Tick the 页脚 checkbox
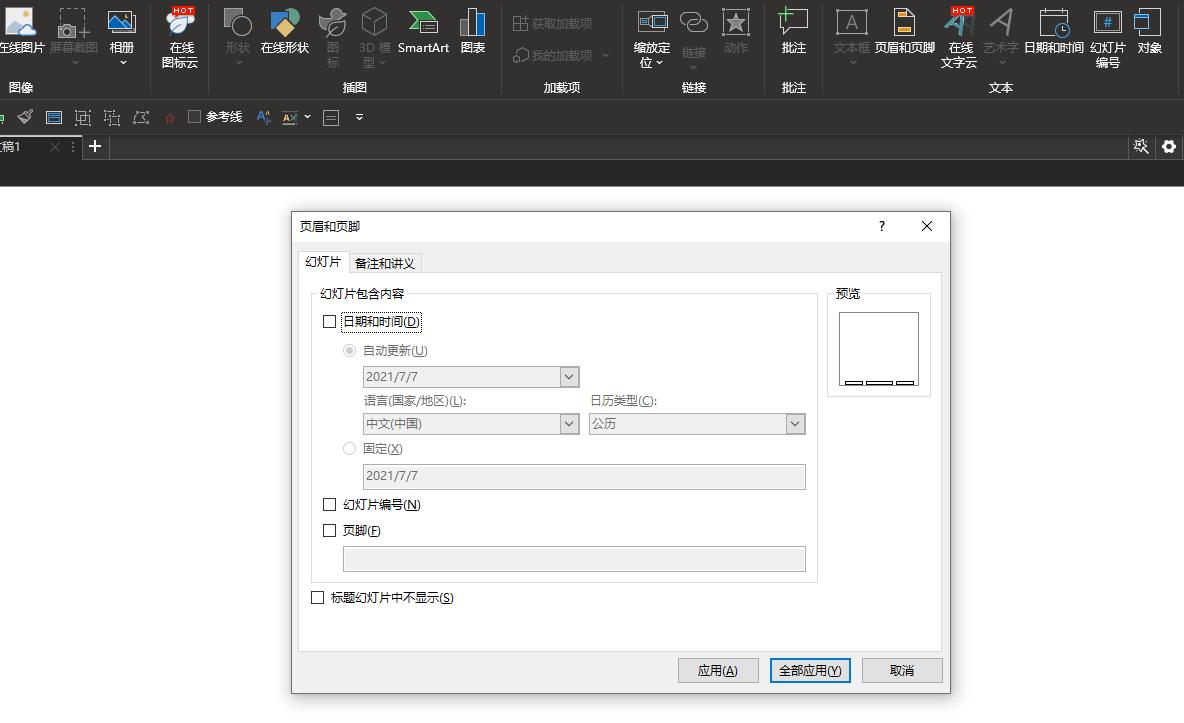1184x723 pixels. click(330, 531)
